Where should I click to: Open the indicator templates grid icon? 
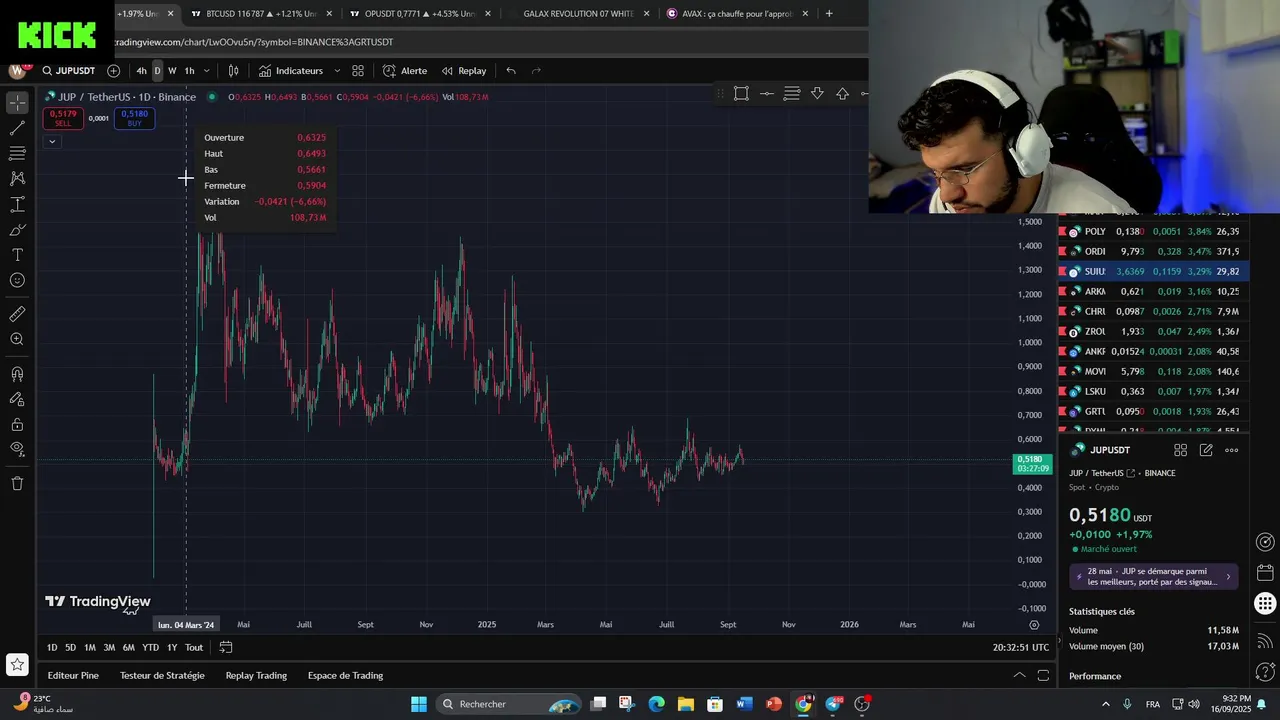[358, 71]
